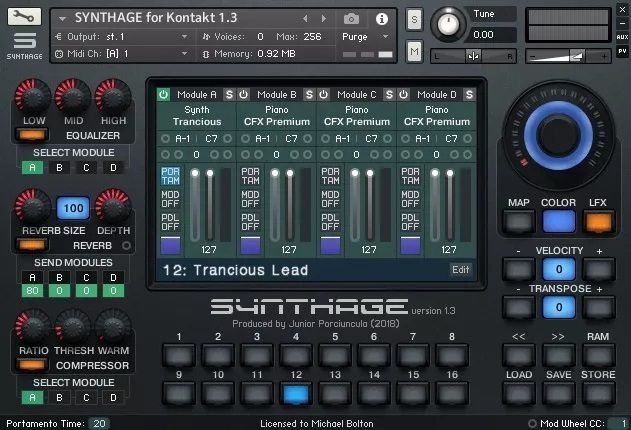The width and height of the screenshot is (631, 430).
Task: Click the camera snapshot icon
Action: (351, 19)
